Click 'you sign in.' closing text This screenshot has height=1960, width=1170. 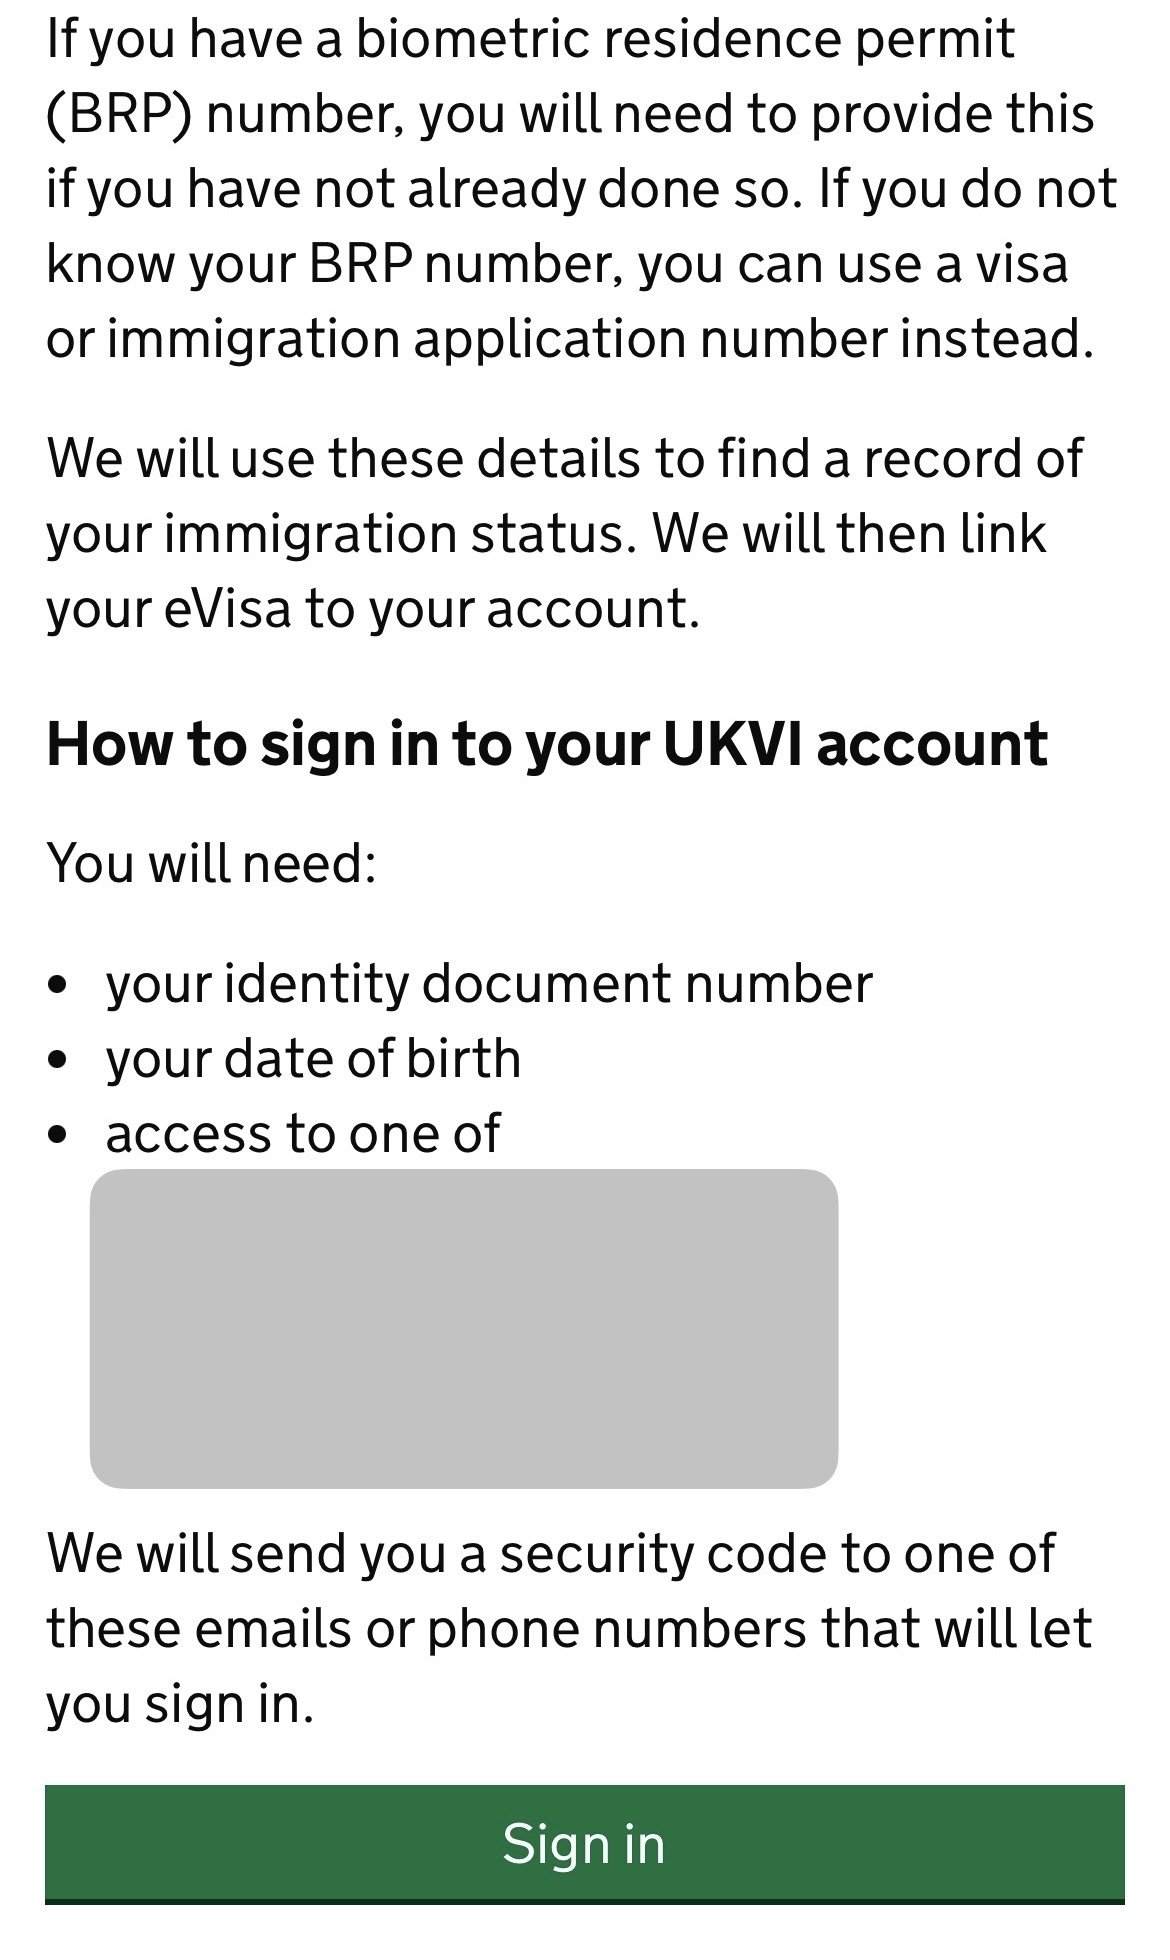tap(180, 1704)
